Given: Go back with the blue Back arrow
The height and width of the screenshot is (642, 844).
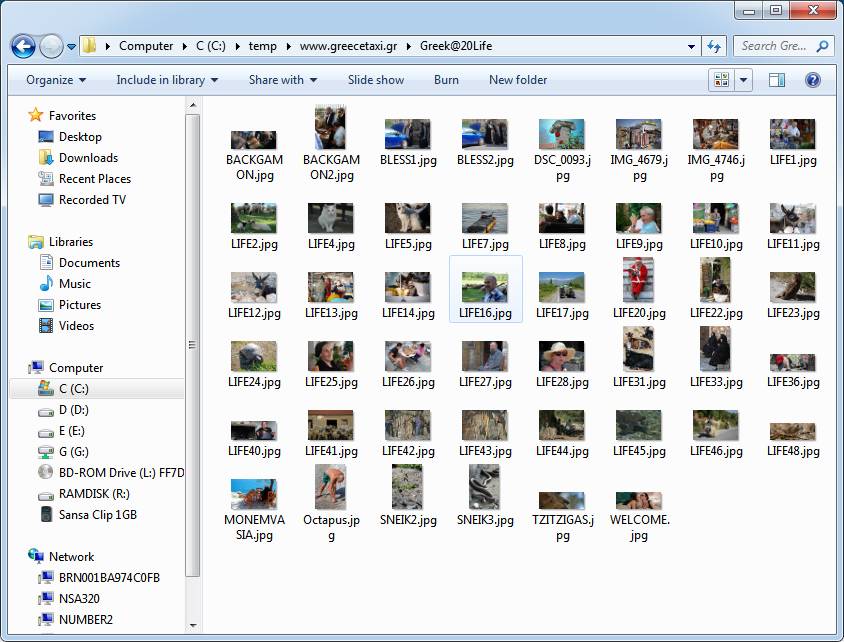Looking at the screenshot, I should 23,47.
